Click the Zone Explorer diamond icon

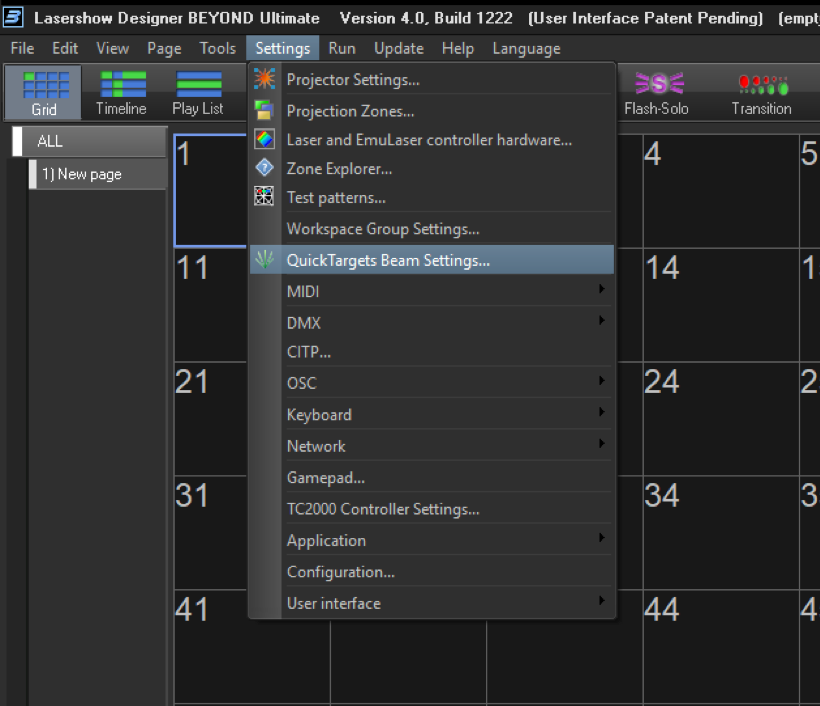[x=265, y=168]
